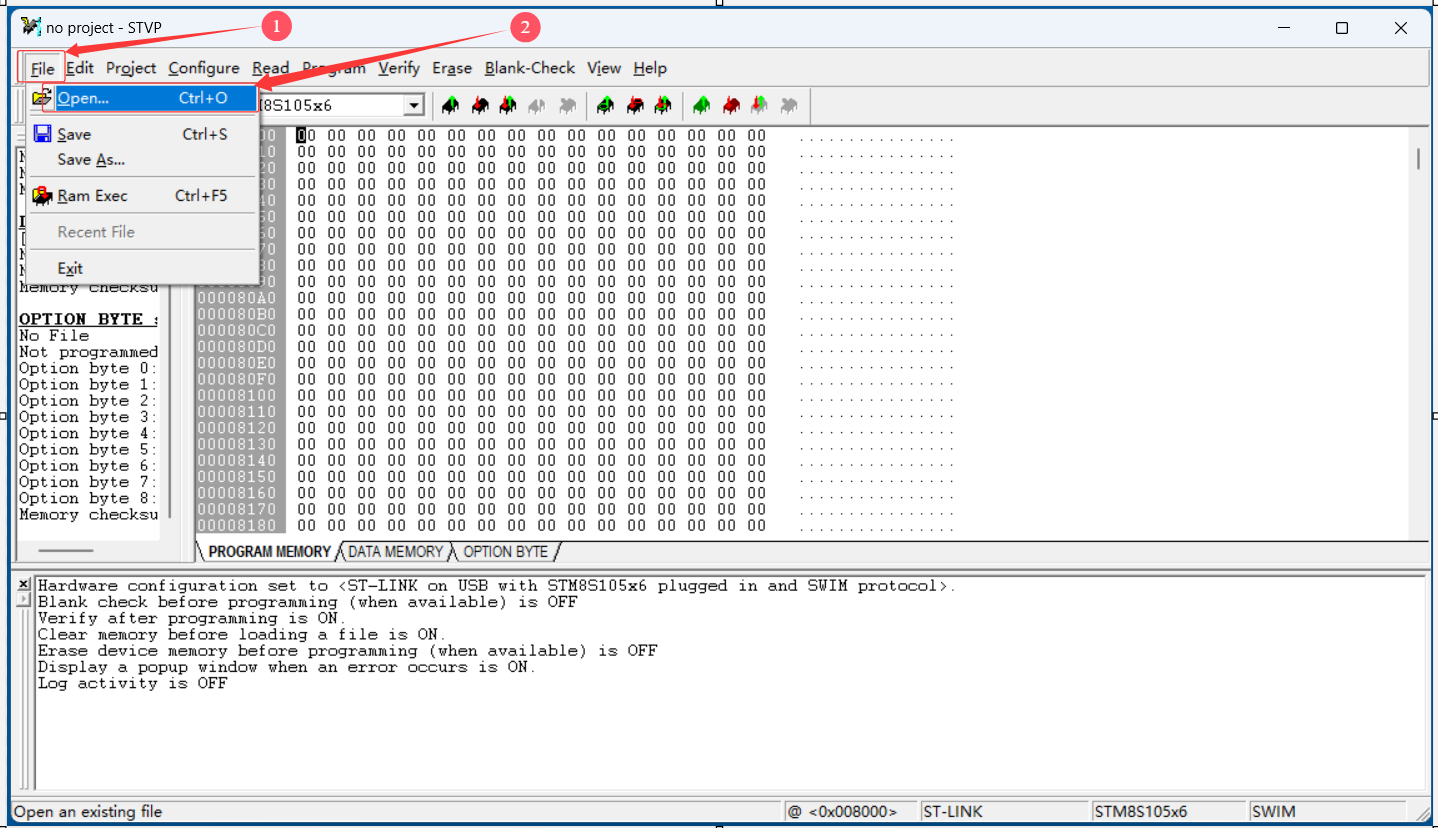Image resolution: width=1438 pixels, height=828 pixels.
Task: Click the "Hardware configuration set to" log line
Action: pos(496,586)
